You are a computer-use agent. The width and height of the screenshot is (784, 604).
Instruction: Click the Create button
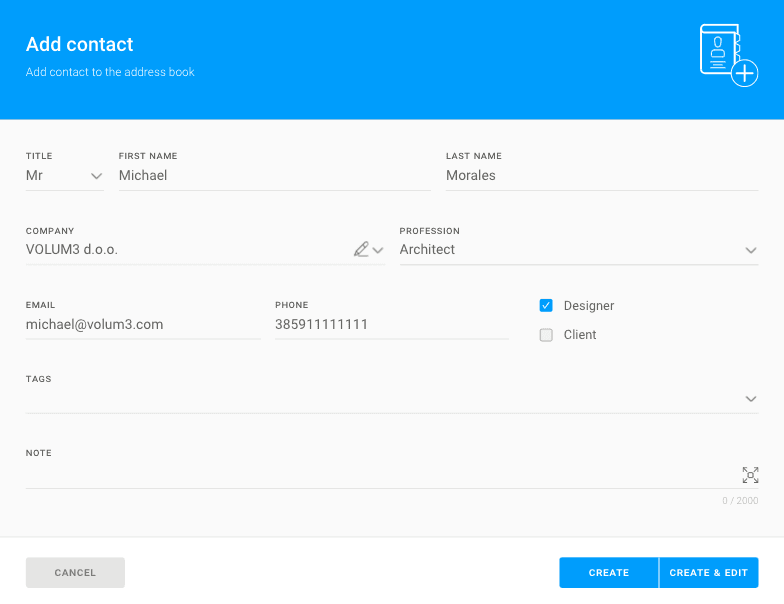(608, 573)
